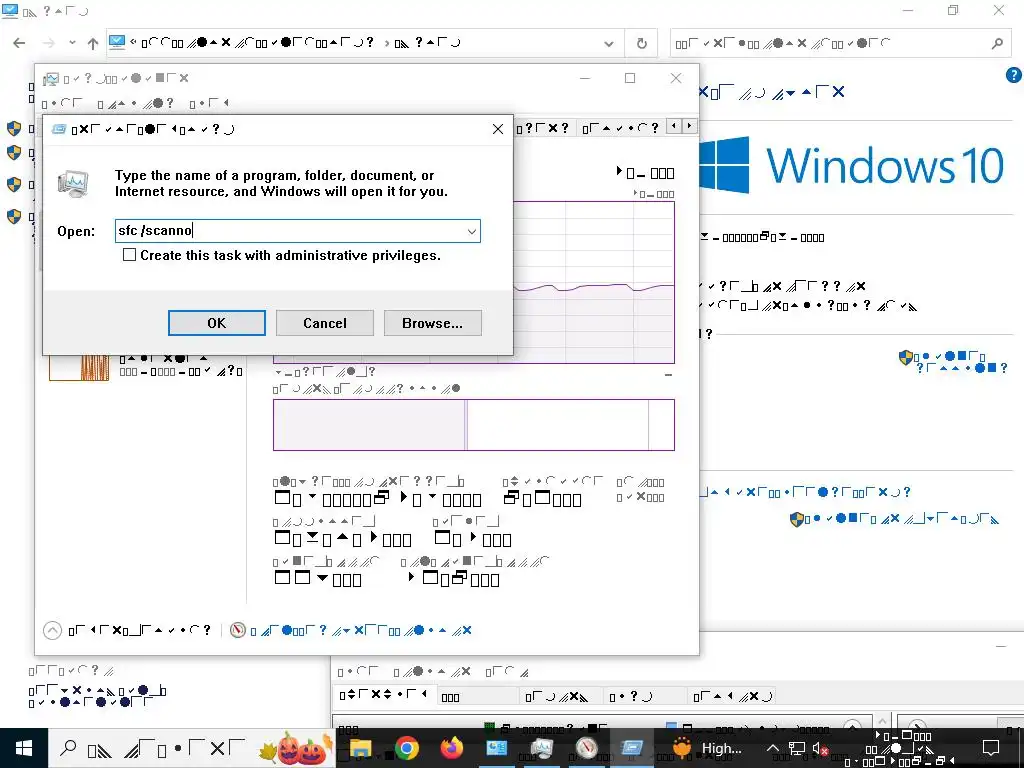Screen dimensions: 1024x768
Task: Go back in the System window
Action: tap(20, 43)
